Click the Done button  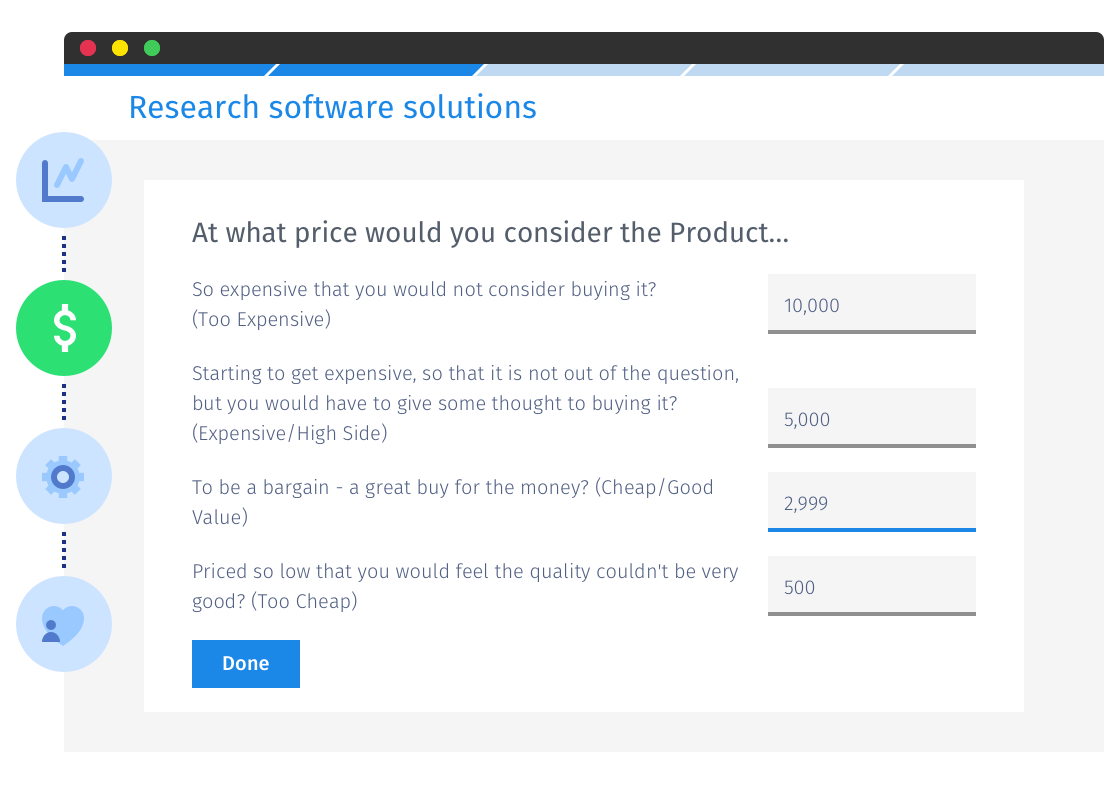(246, 664)
